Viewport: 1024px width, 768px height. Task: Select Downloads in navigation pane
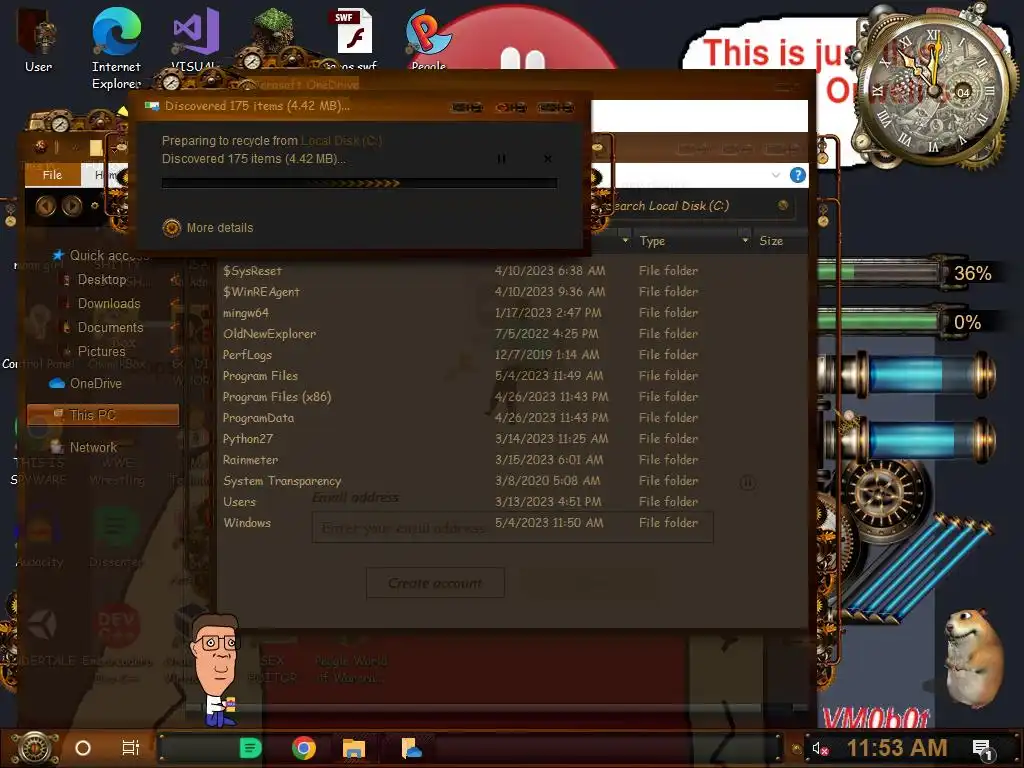click(108, 304)
